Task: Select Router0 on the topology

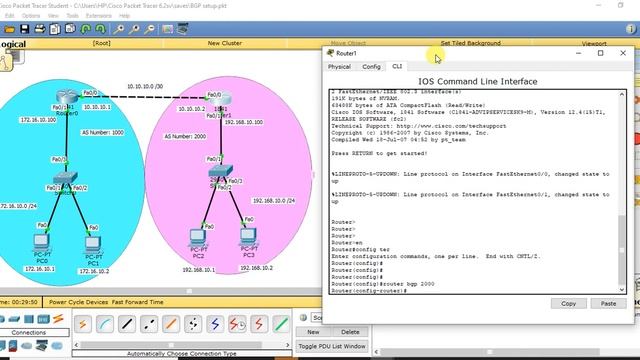Action: [x=67, y=97]
